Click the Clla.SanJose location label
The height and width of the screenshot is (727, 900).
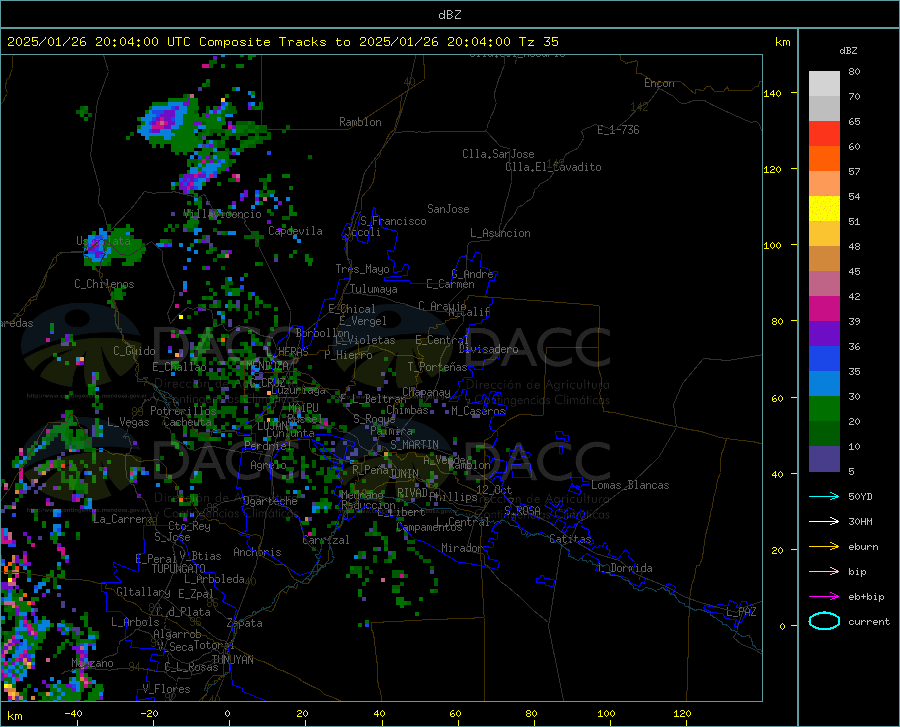tap(498, 154)
